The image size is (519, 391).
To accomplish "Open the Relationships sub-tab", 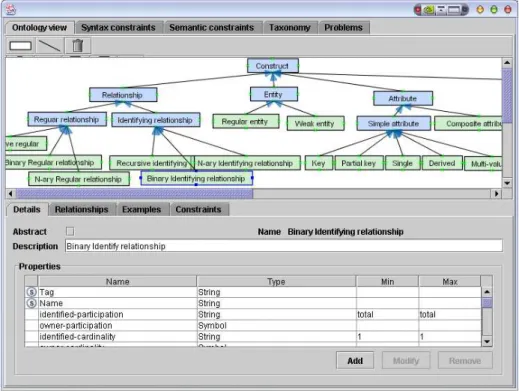I will click(x=82, y=210).
